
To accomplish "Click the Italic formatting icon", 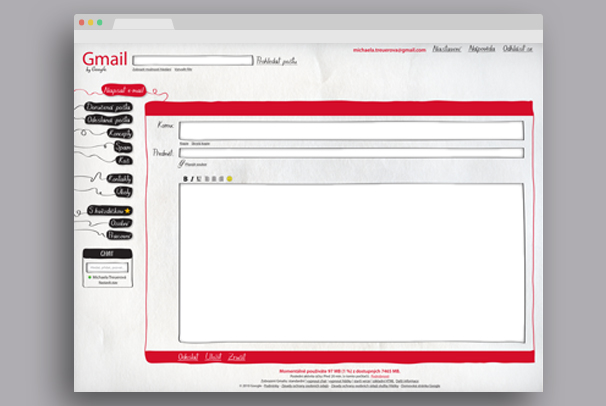I will 192,179.
